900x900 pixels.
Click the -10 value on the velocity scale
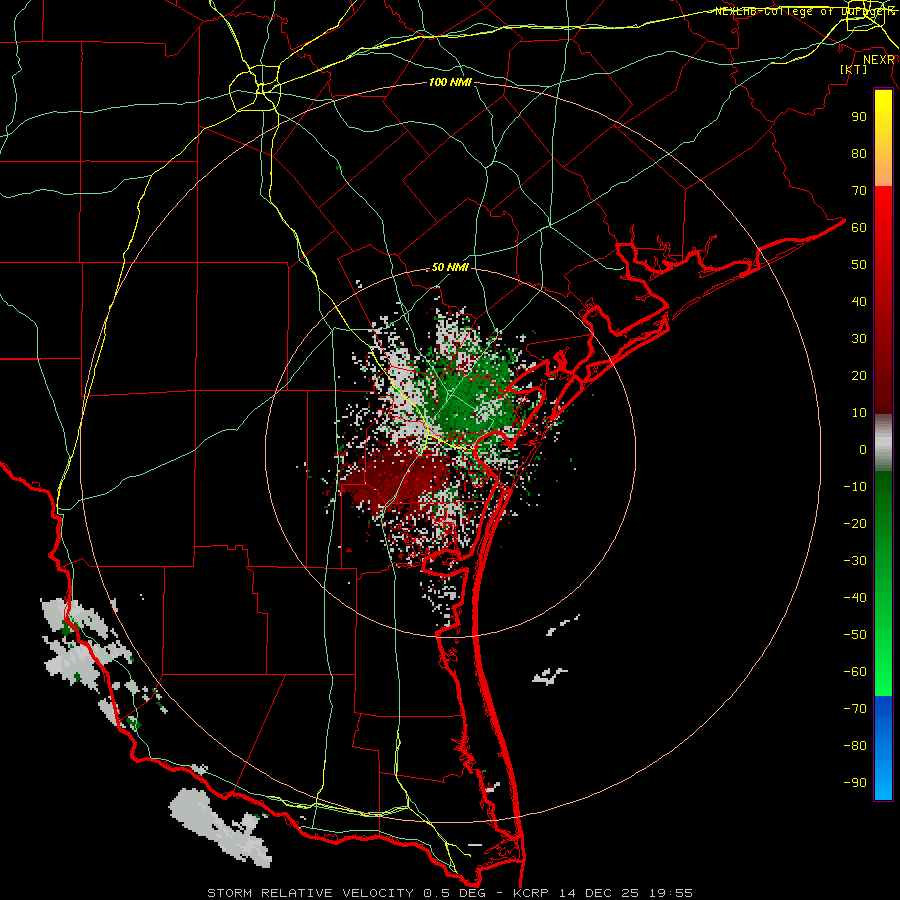pos(855,487)
